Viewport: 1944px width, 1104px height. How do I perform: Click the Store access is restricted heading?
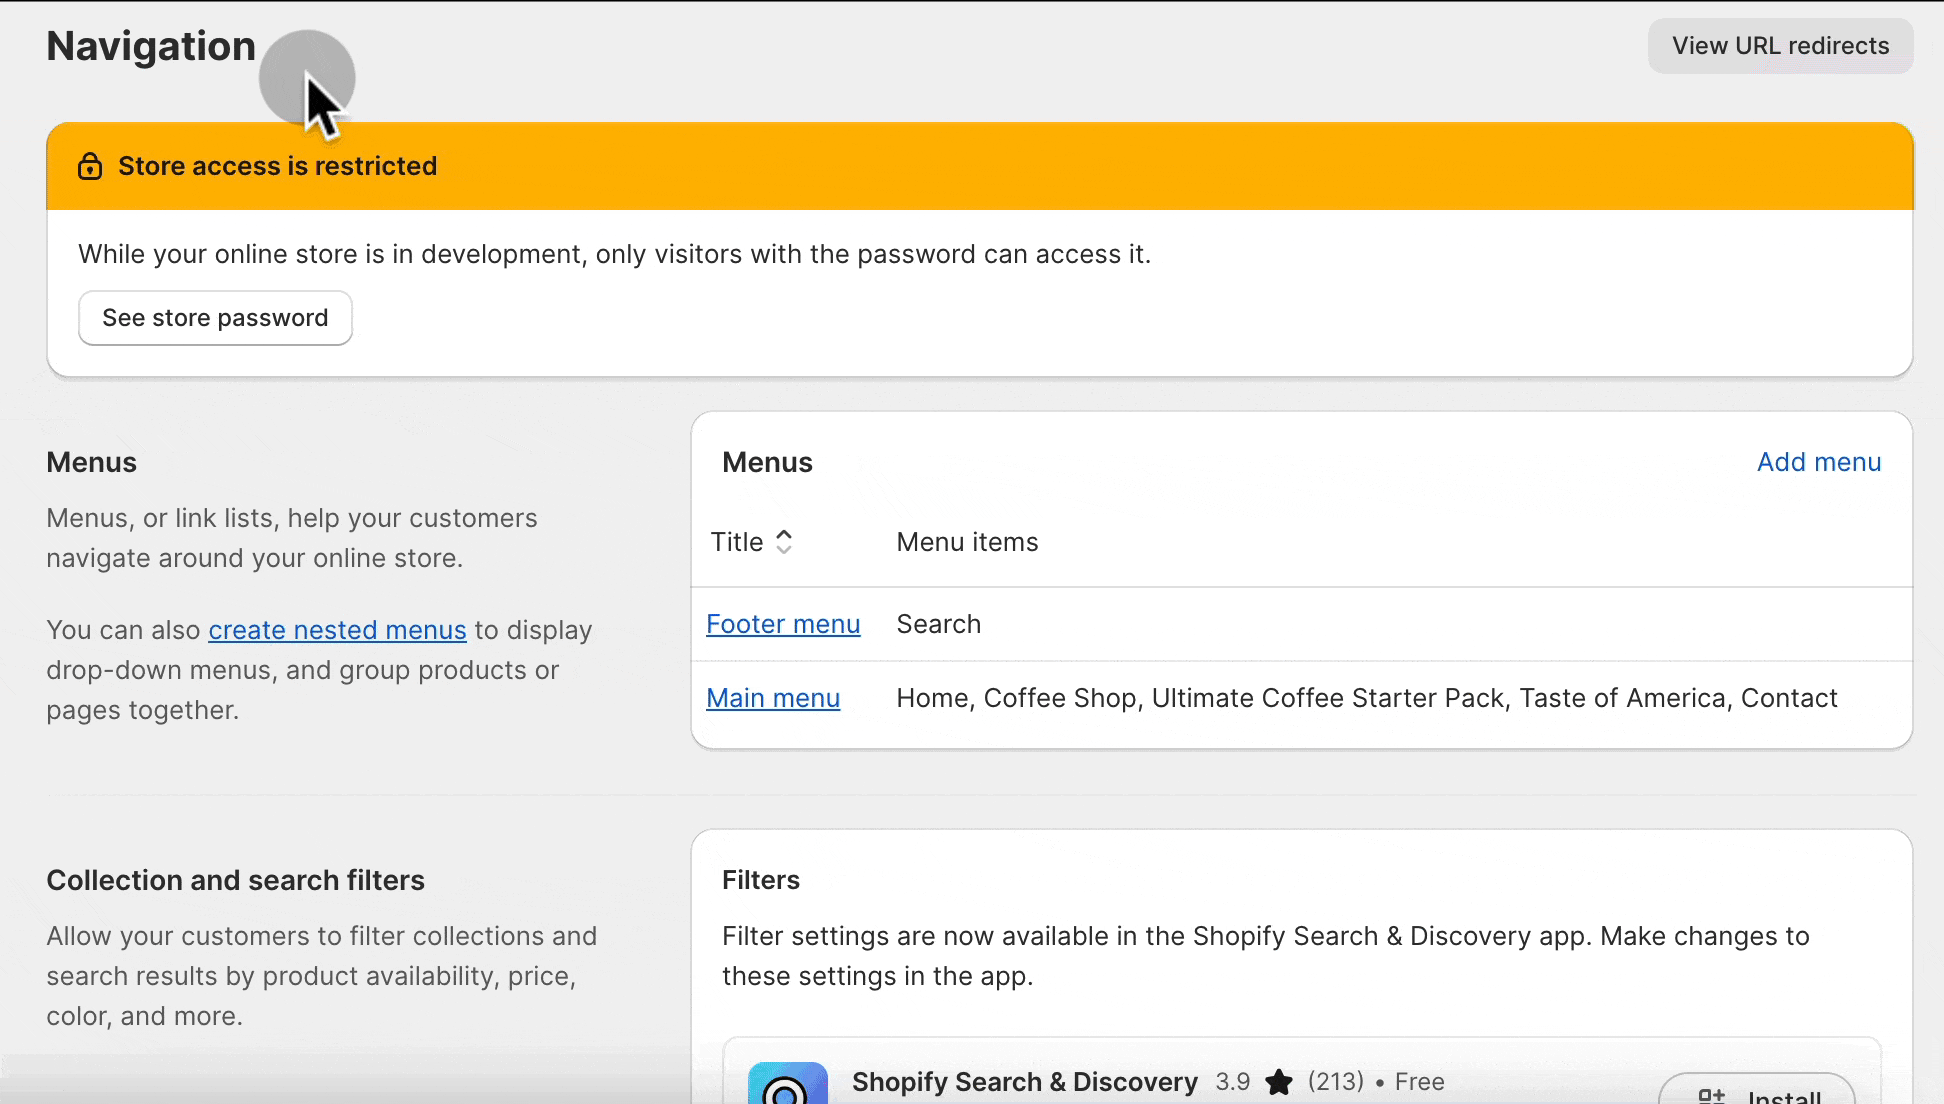click(277, 166)
